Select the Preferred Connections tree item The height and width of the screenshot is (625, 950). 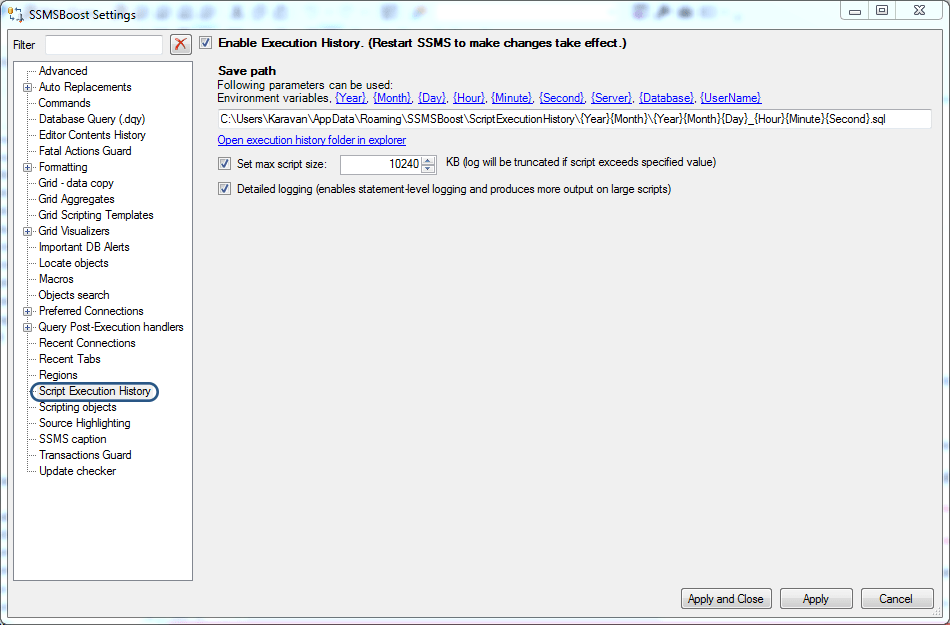[91, 311]
